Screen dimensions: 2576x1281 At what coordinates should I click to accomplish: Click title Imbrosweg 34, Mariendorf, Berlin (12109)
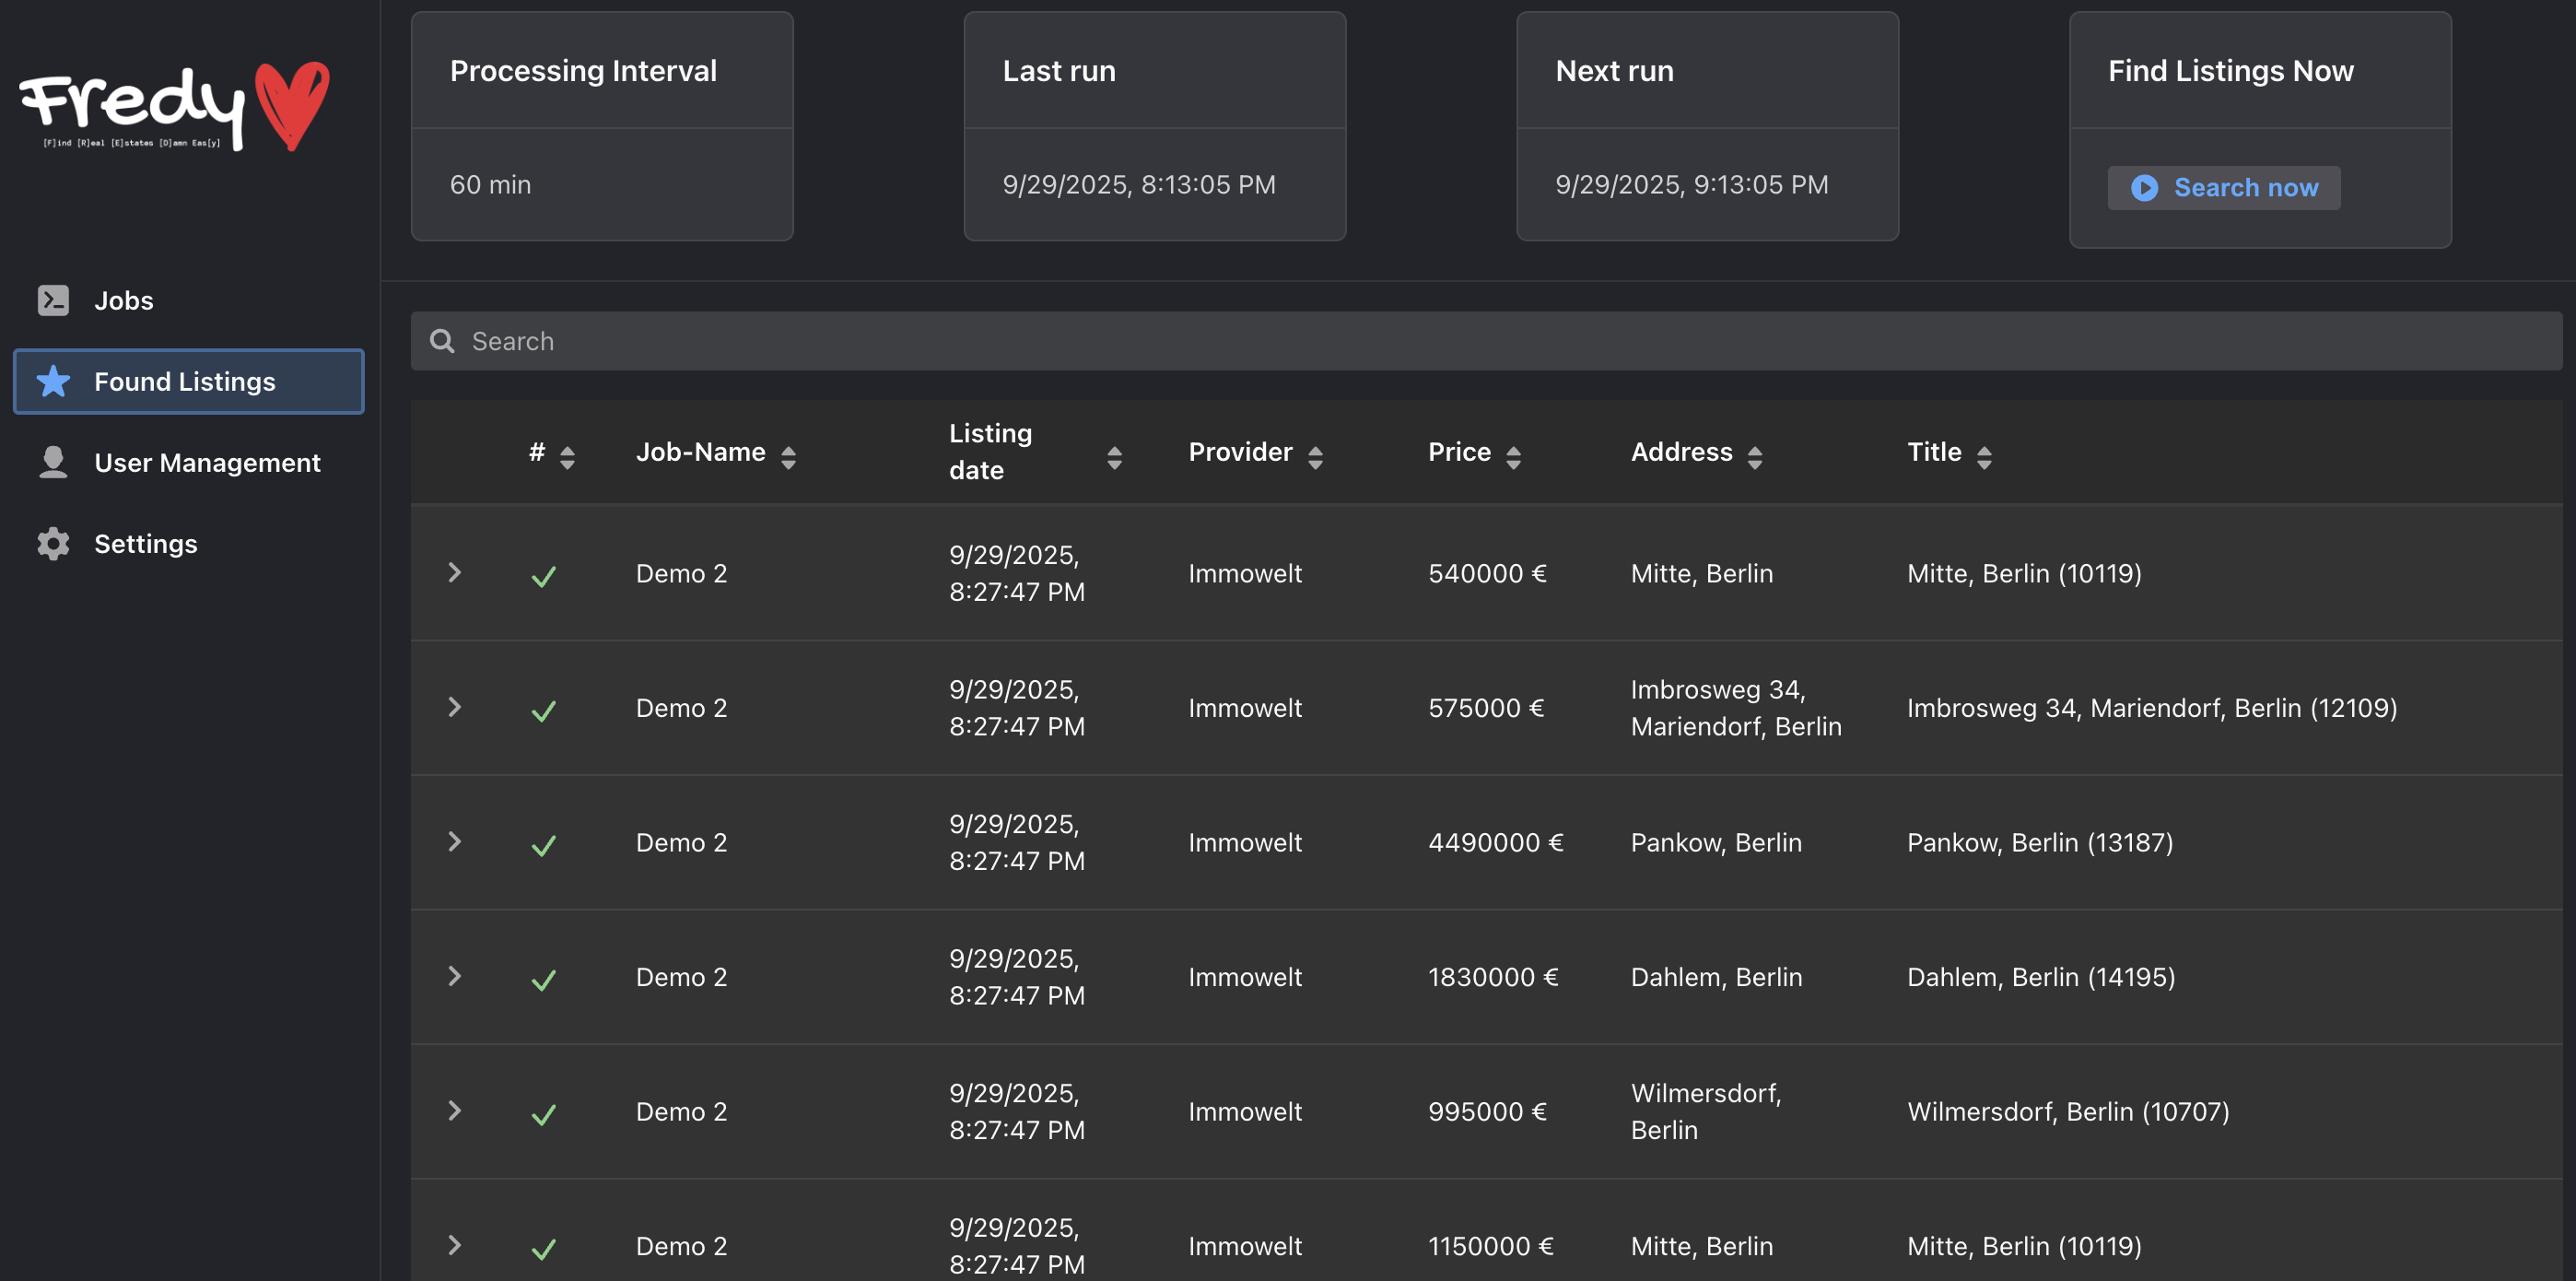click(x=2152, y=708)
